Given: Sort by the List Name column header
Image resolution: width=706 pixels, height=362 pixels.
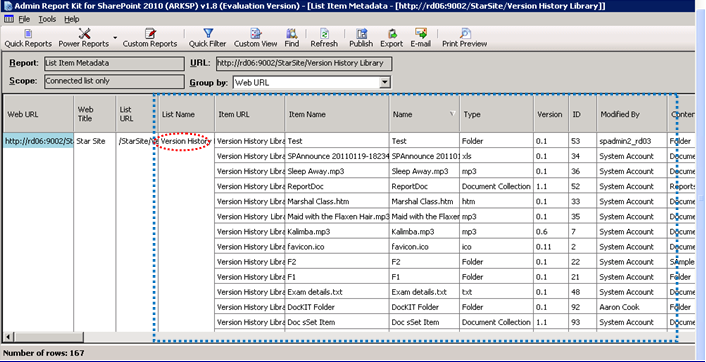Looking at the screenshot, I should [186, 114].
